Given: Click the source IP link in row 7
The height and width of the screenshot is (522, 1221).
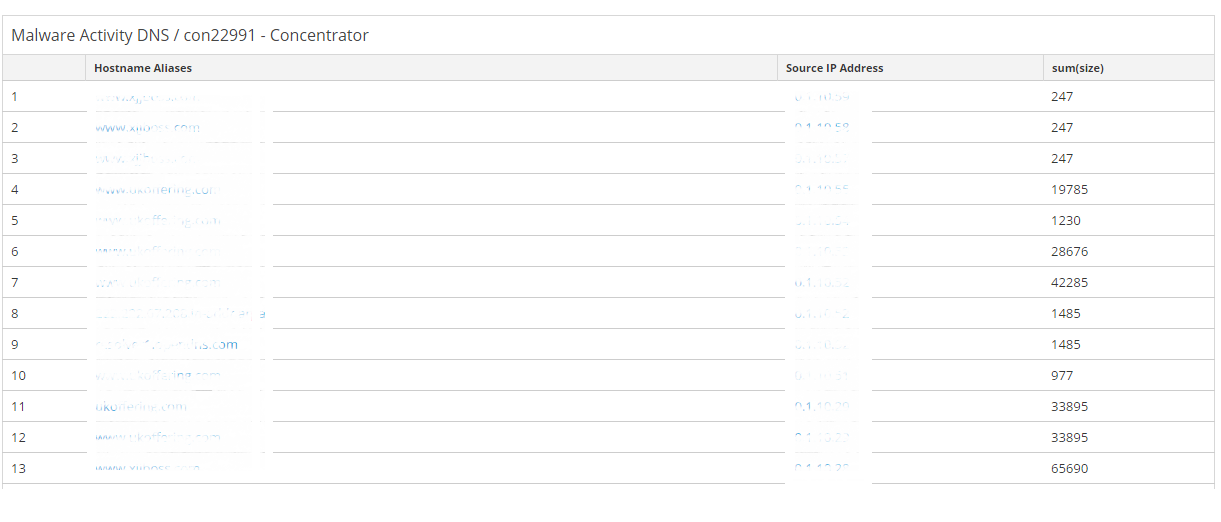Looking at the screenshot, I should (x=821, y=283).
